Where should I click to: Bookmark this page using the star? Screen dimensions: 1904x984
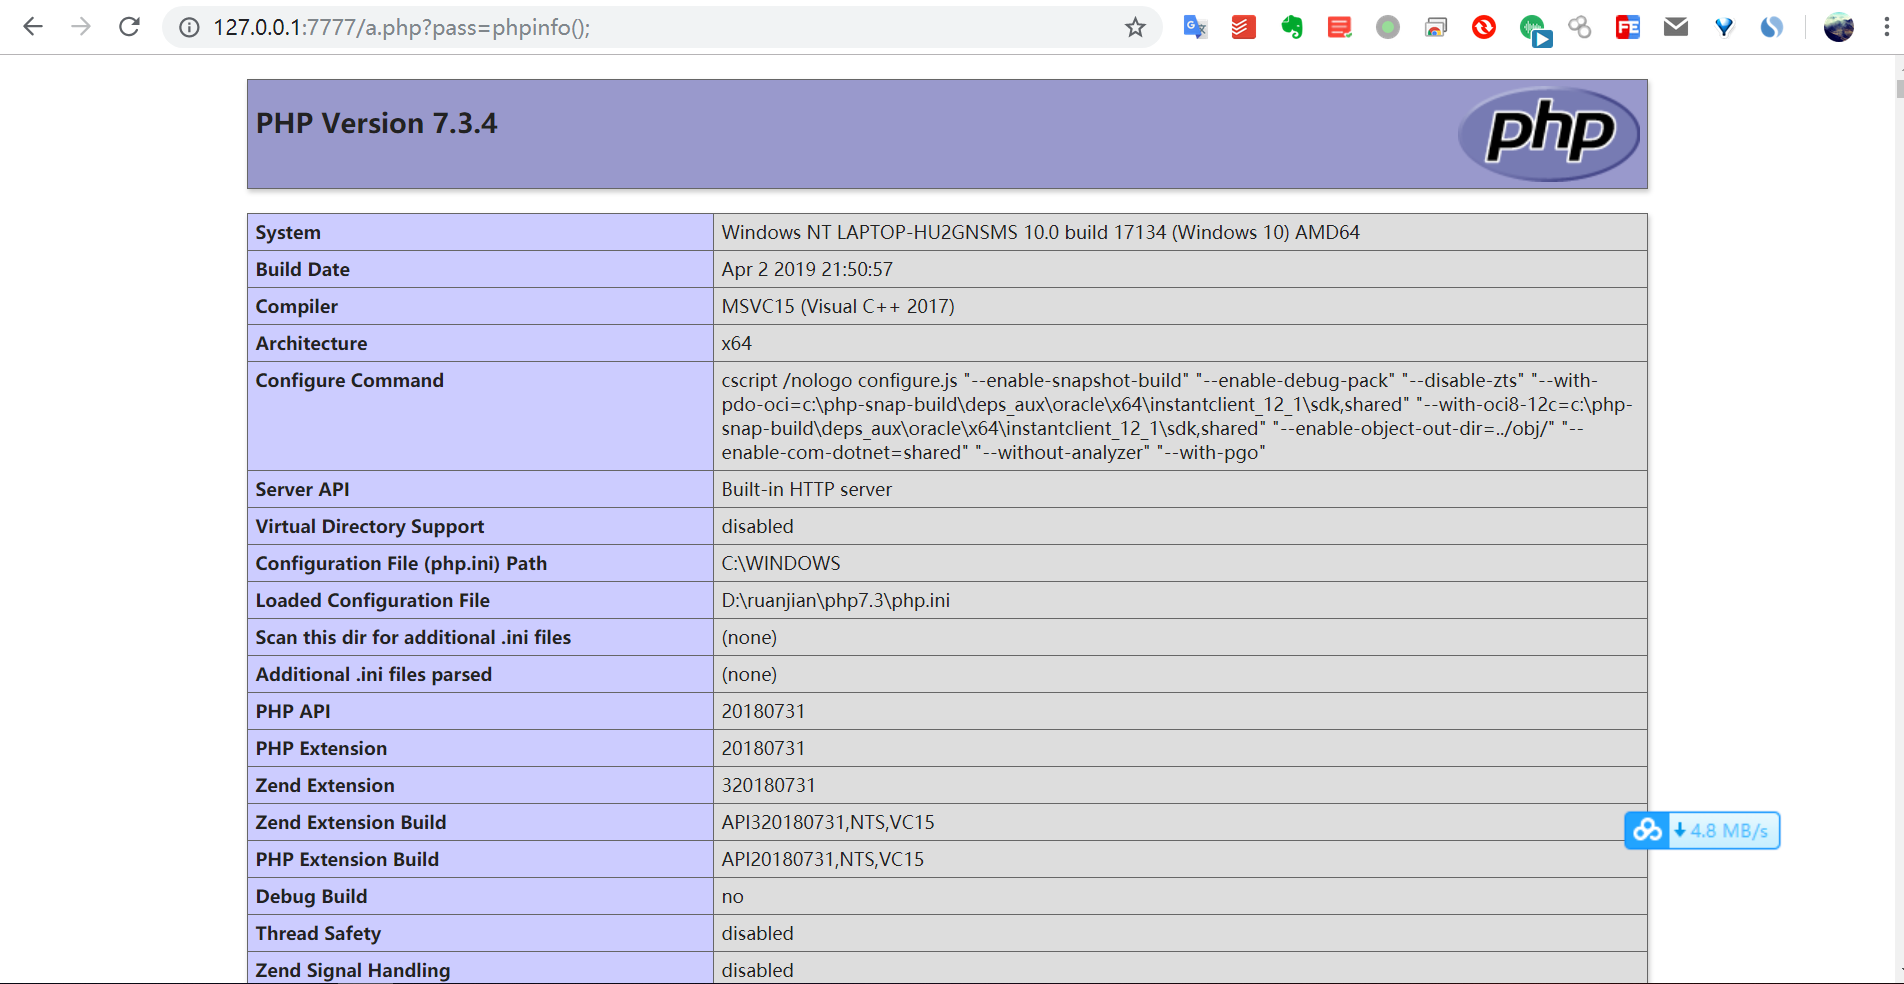click(x=1135, y=27)
